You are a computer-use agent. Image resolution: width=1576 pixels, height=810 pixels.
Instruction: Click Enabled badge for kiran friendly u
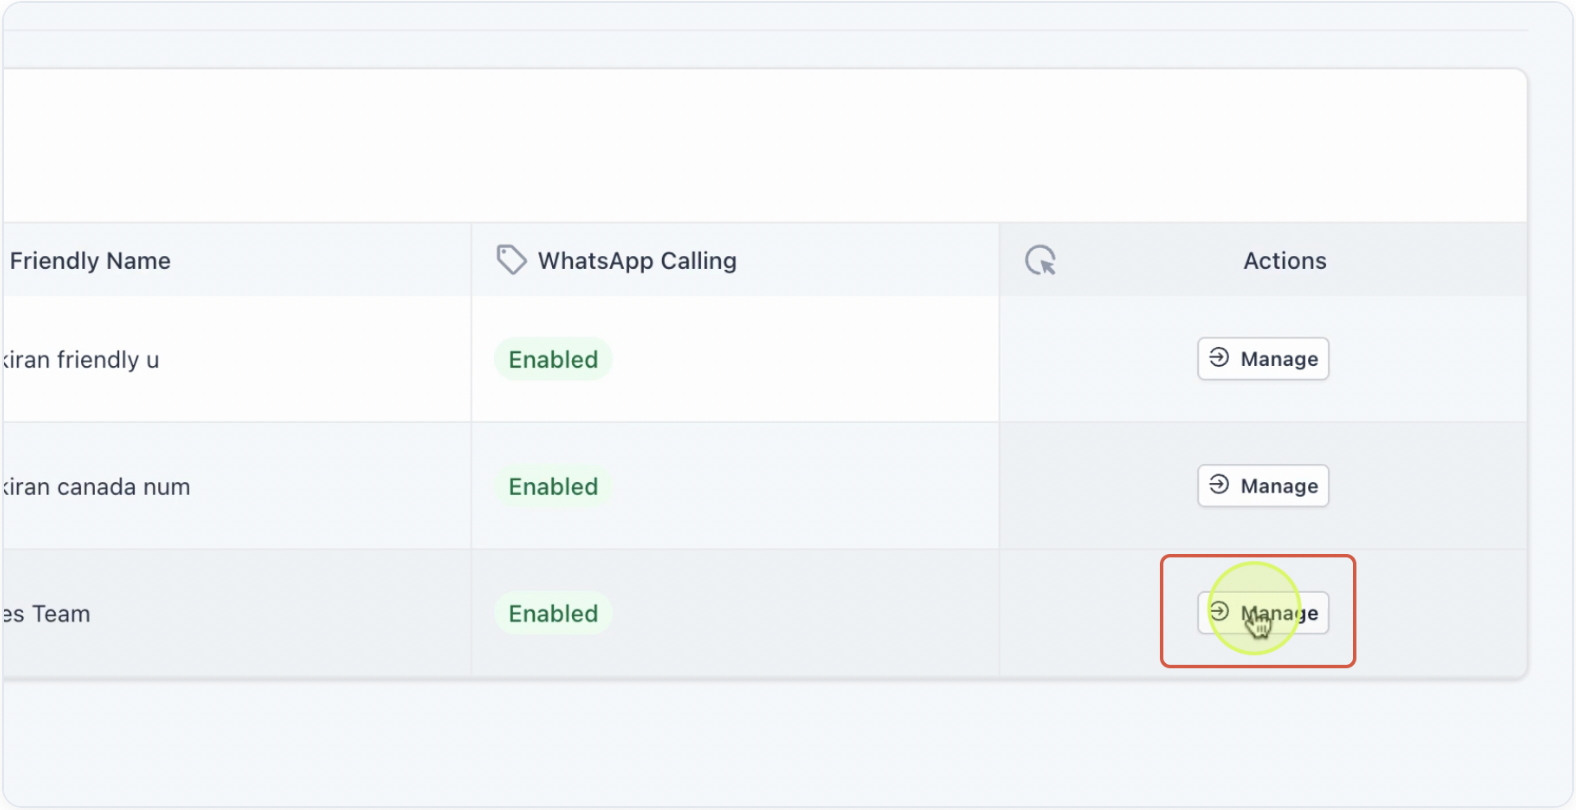pos(553,359)
